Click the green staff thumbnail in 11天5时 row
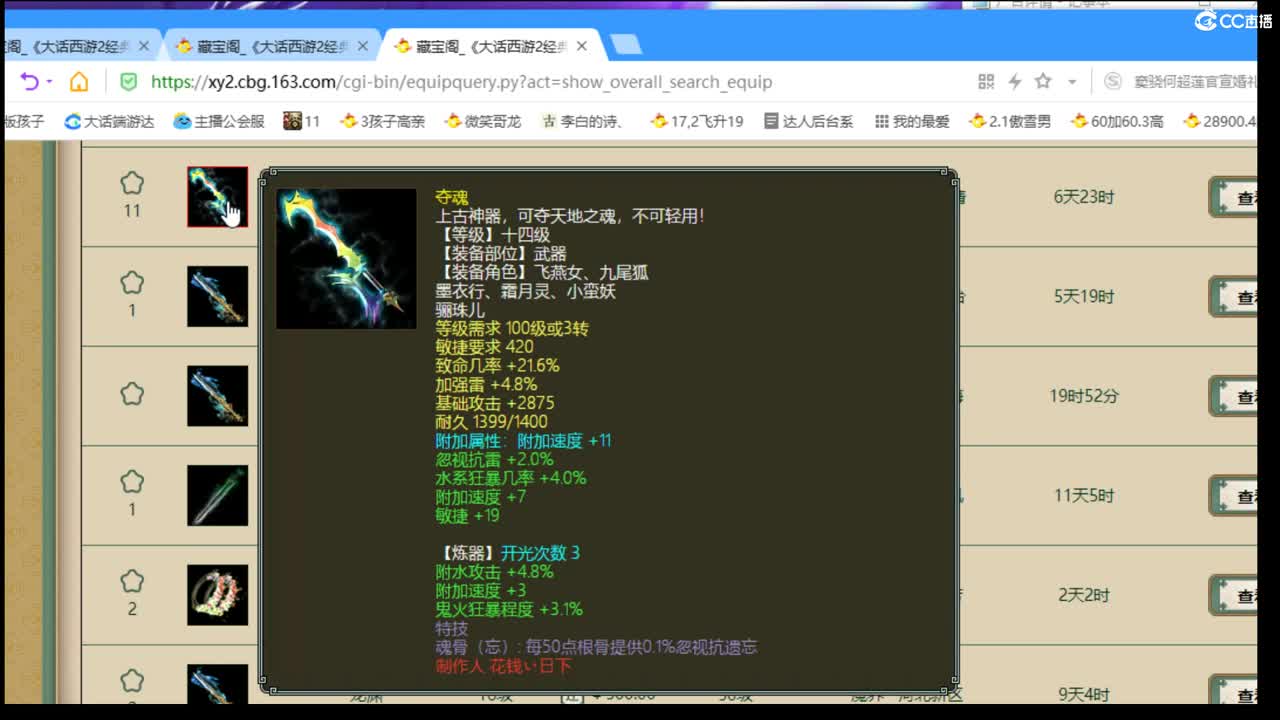The image size is (1280, 720). click(x=217, y=495)
